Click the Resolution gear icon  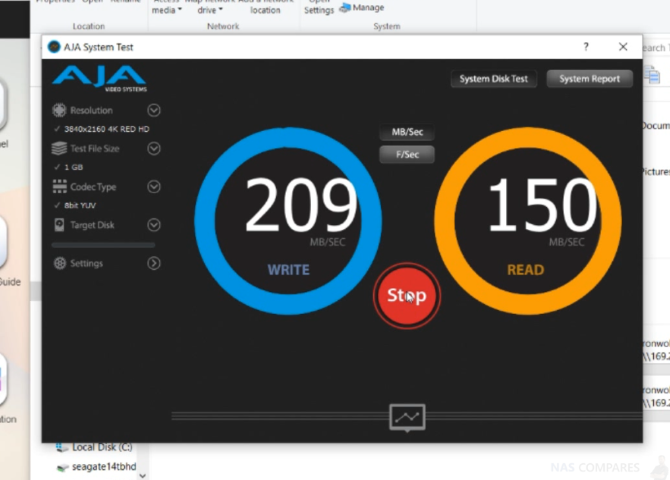(59, 110)
